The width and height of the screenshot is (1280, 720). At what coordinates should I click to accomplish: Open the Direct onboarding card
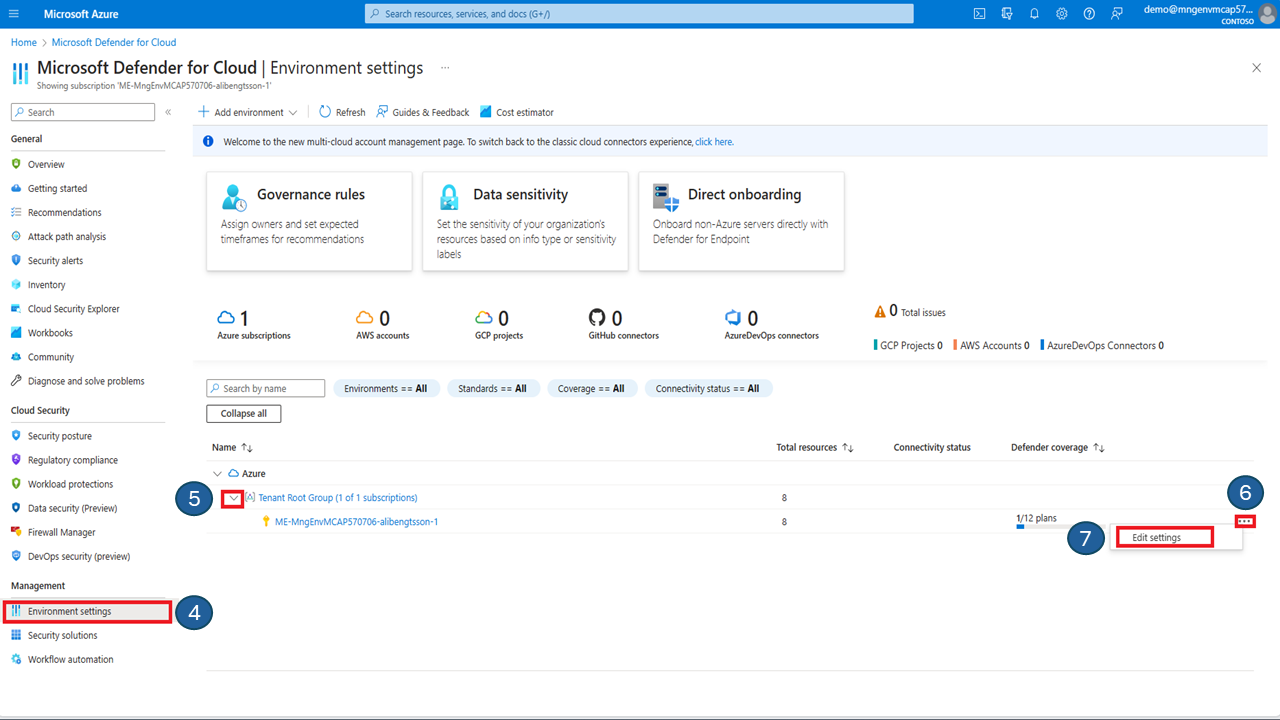pos(741,221)
